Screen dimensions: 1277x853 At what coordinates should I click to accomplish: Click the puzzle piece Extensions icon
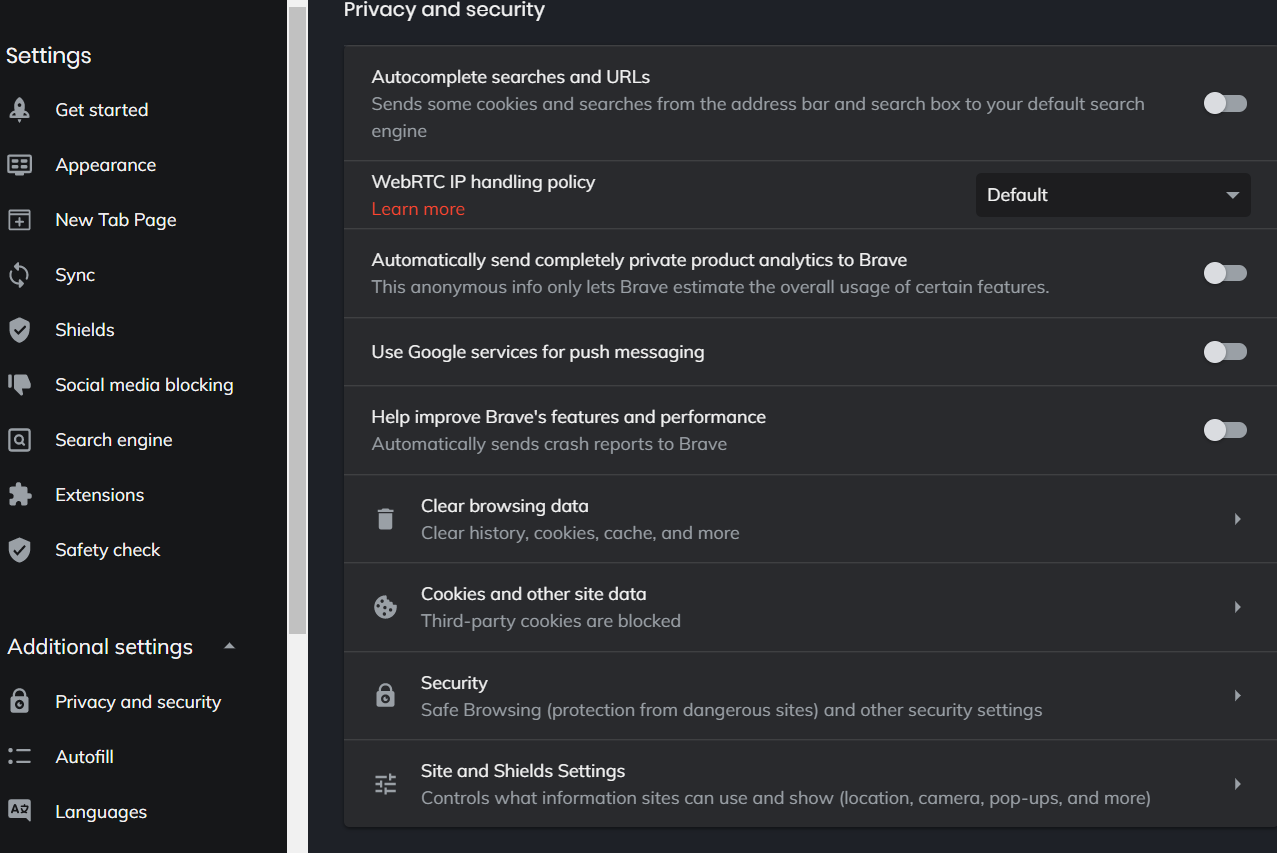click(x=19, y=495)
